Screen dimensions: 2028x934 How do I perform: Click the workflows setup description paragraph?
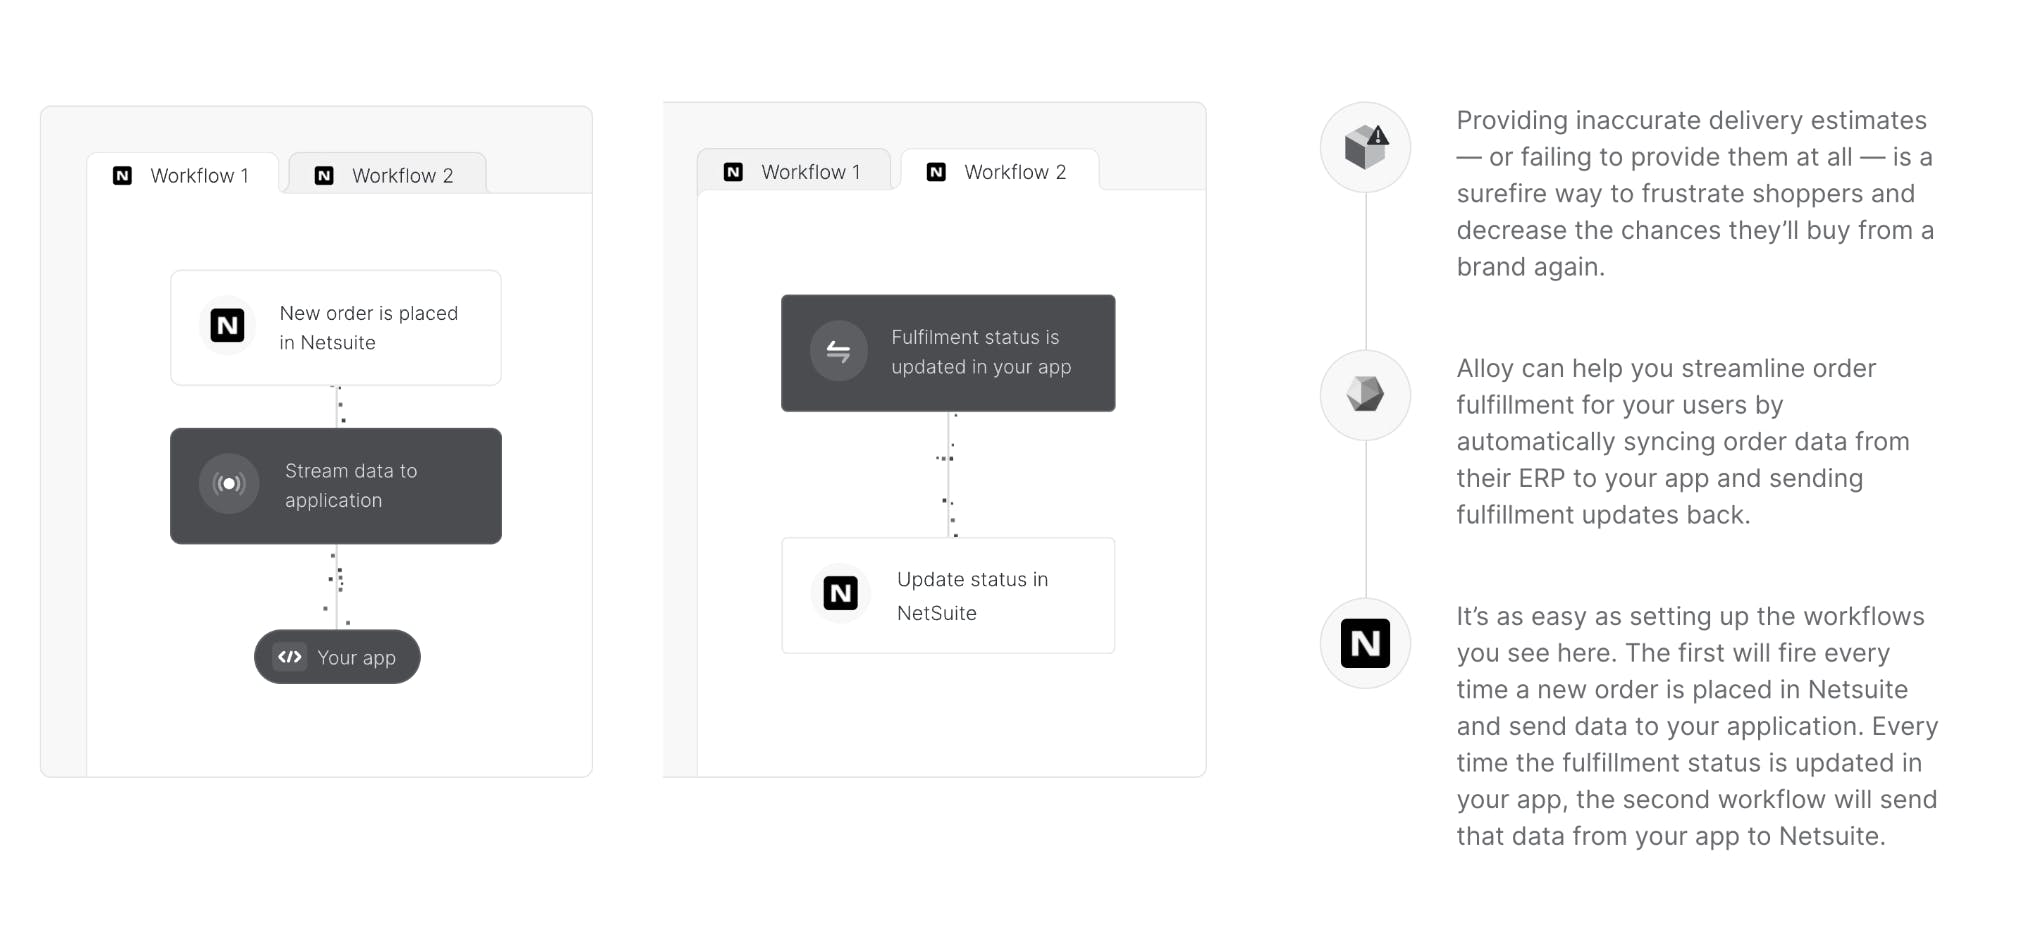[1697, 726]
